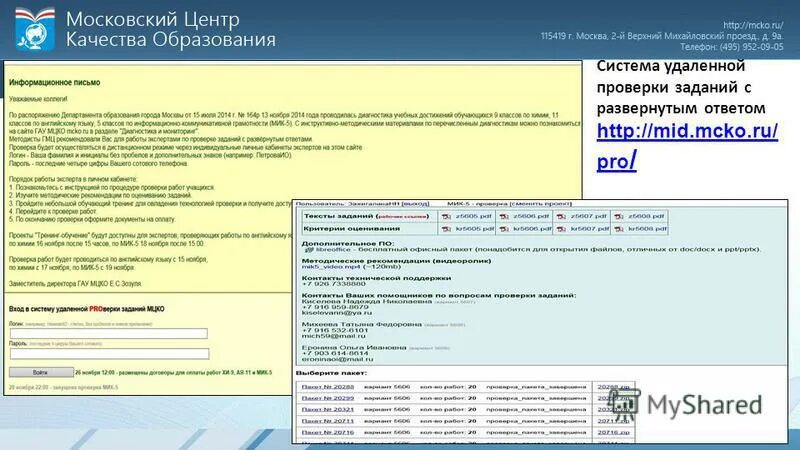Open the kr5607.pdf criteria file
The width and height of the screenshot is (800, 450).
tap(590, 229)
